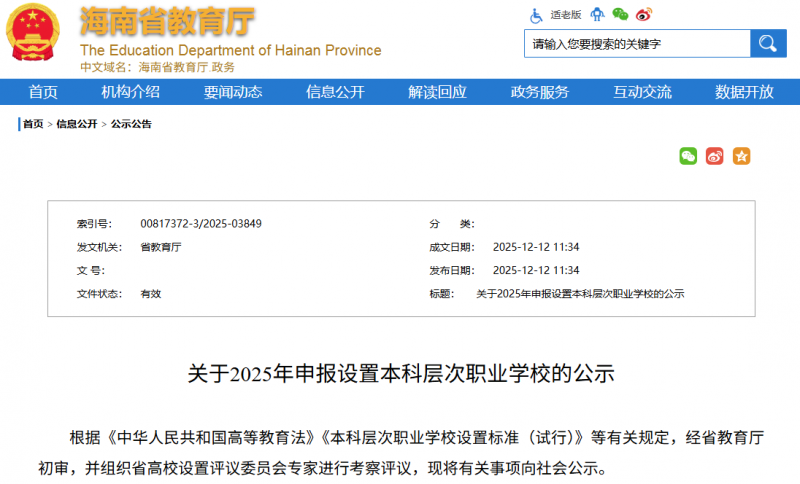Select the index number 00817372-3/2025-03849
This screenshot has width=800, height=484.
201,224
